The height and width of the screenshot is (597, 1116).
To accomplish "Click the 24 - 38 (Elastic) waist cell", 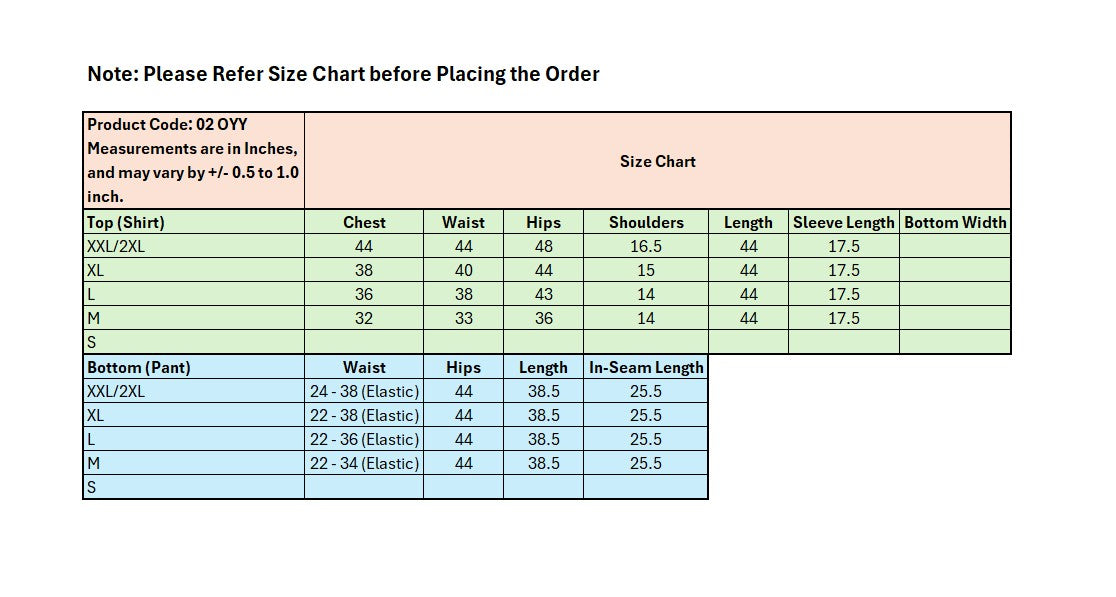I will 364,392.
